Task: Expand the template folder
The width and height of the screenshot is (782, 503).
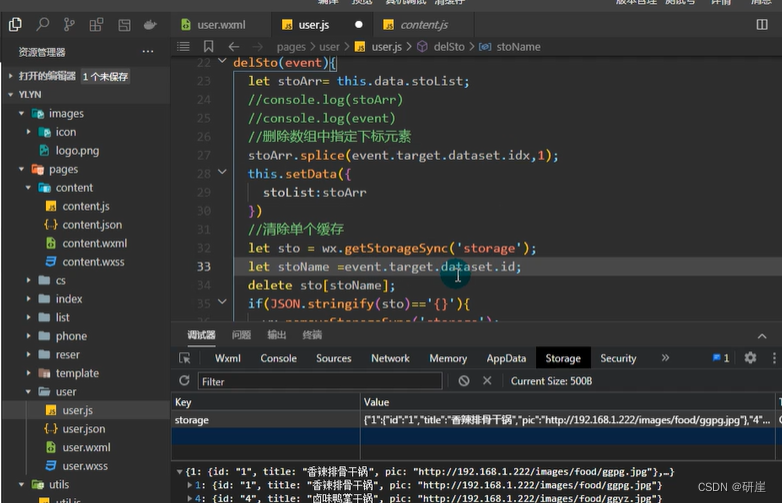Action: 28,373
